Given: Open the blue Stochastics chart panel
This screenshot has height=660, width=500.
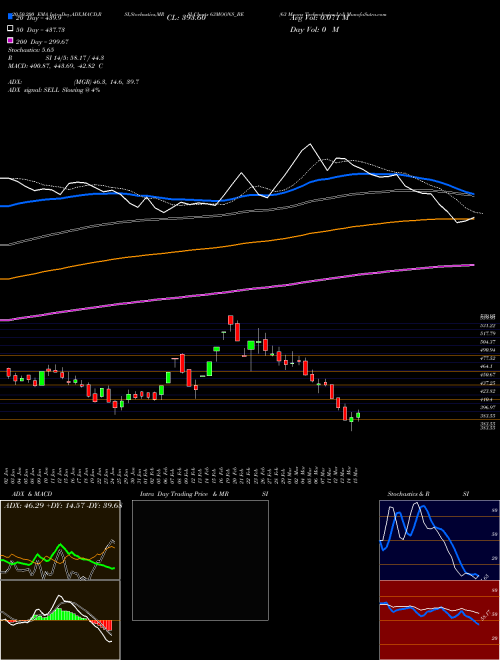Looking at the screenshot, I should click(x=439, y=540).
